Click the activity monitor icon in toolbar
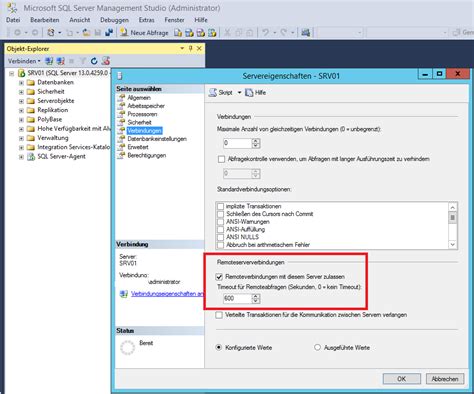 pos(305,33)
